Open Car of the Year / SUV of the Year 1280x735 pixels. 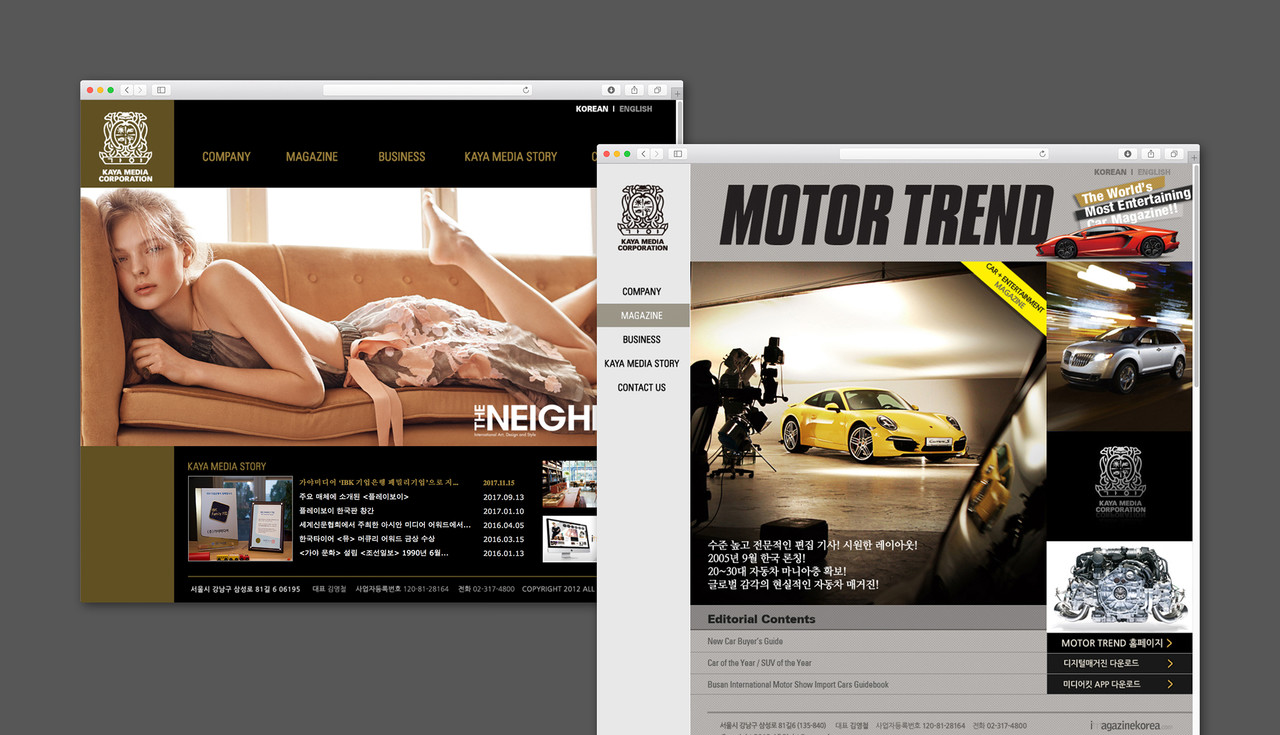(760, 663)
